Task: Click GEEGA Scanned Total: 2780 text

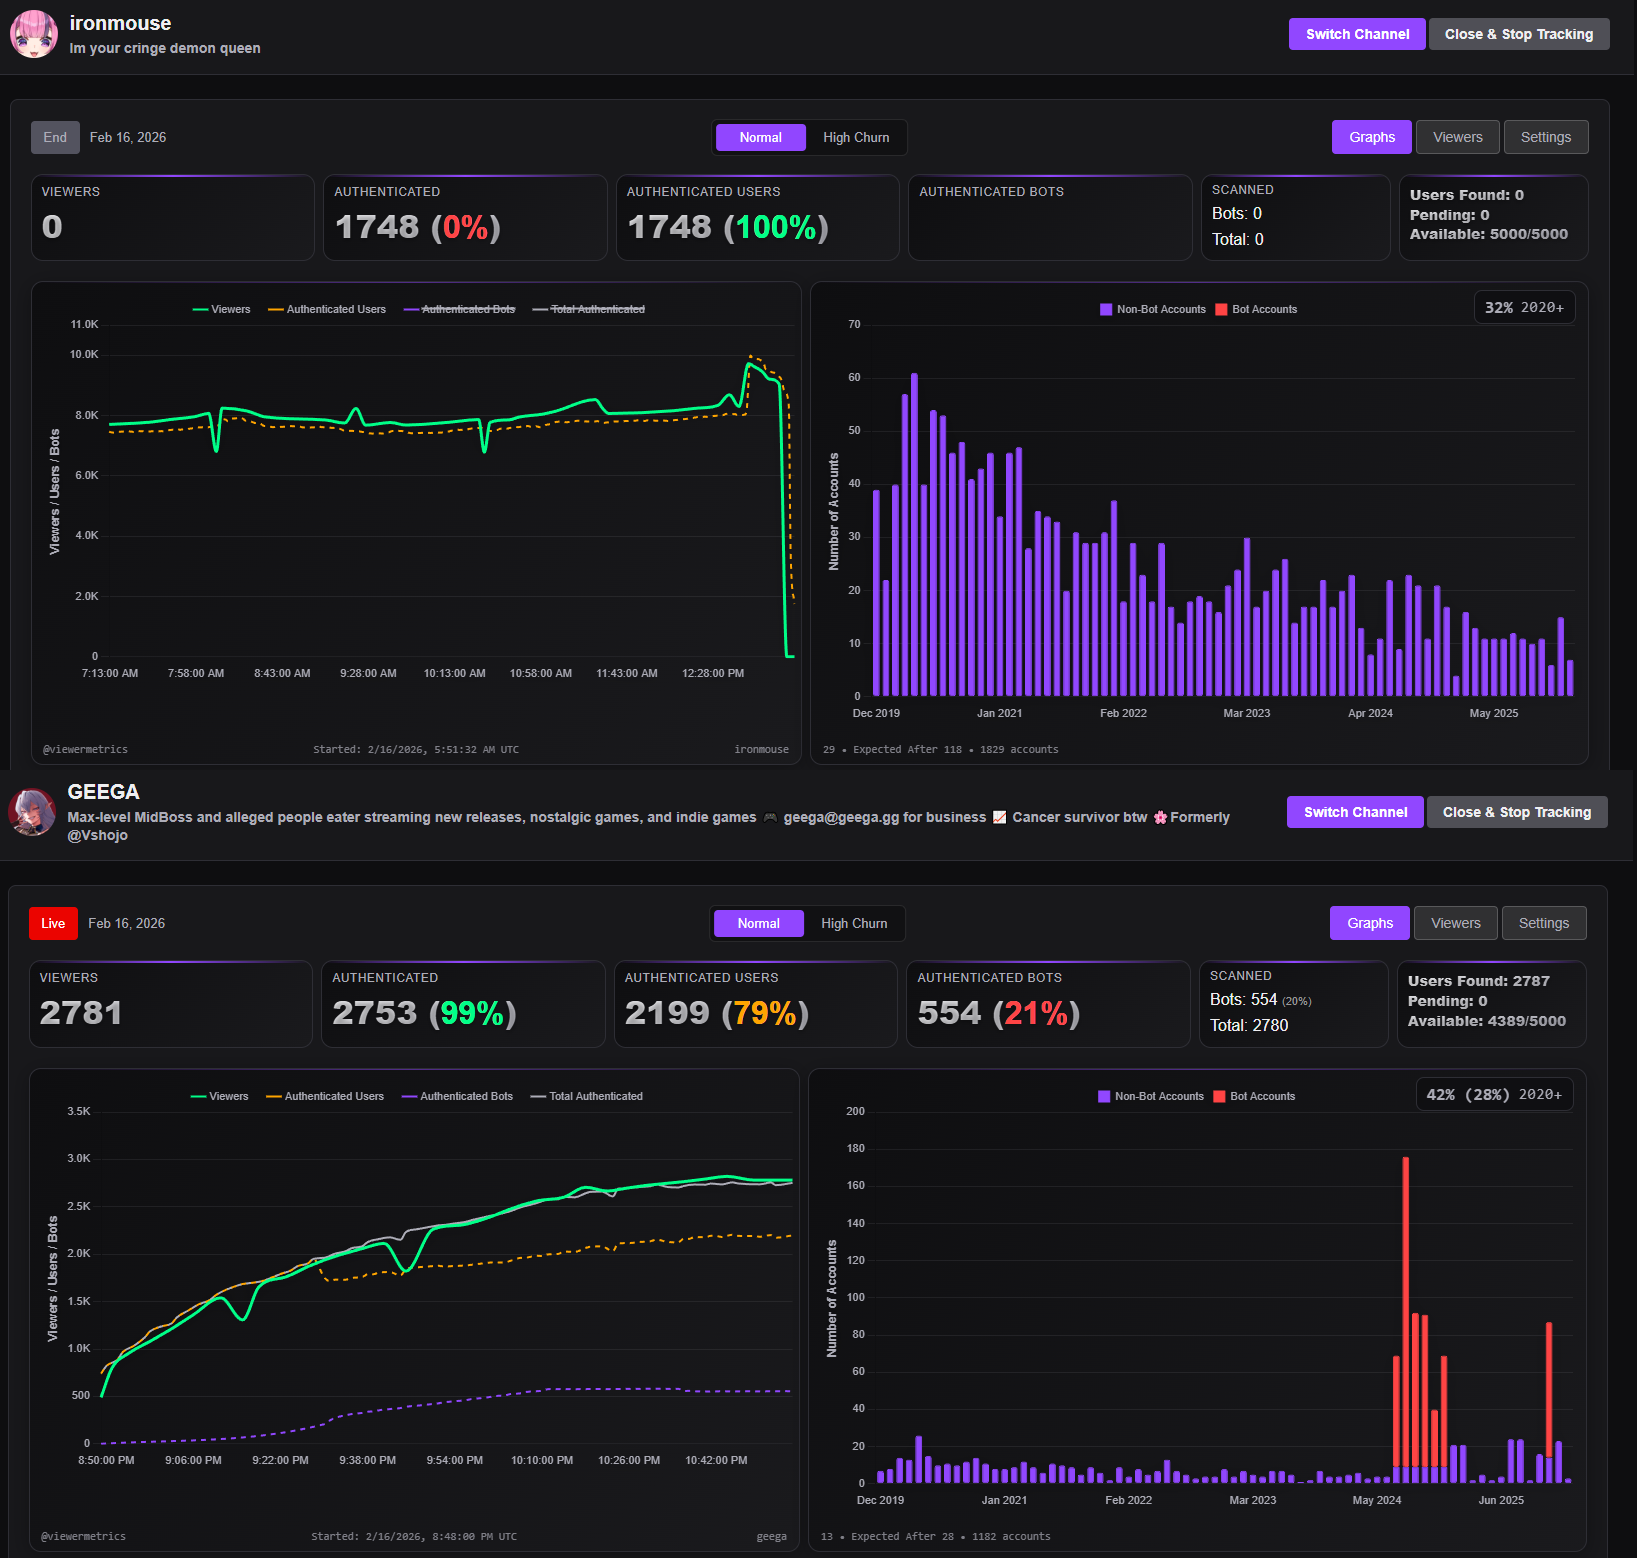Action: pos(1249,1025)
